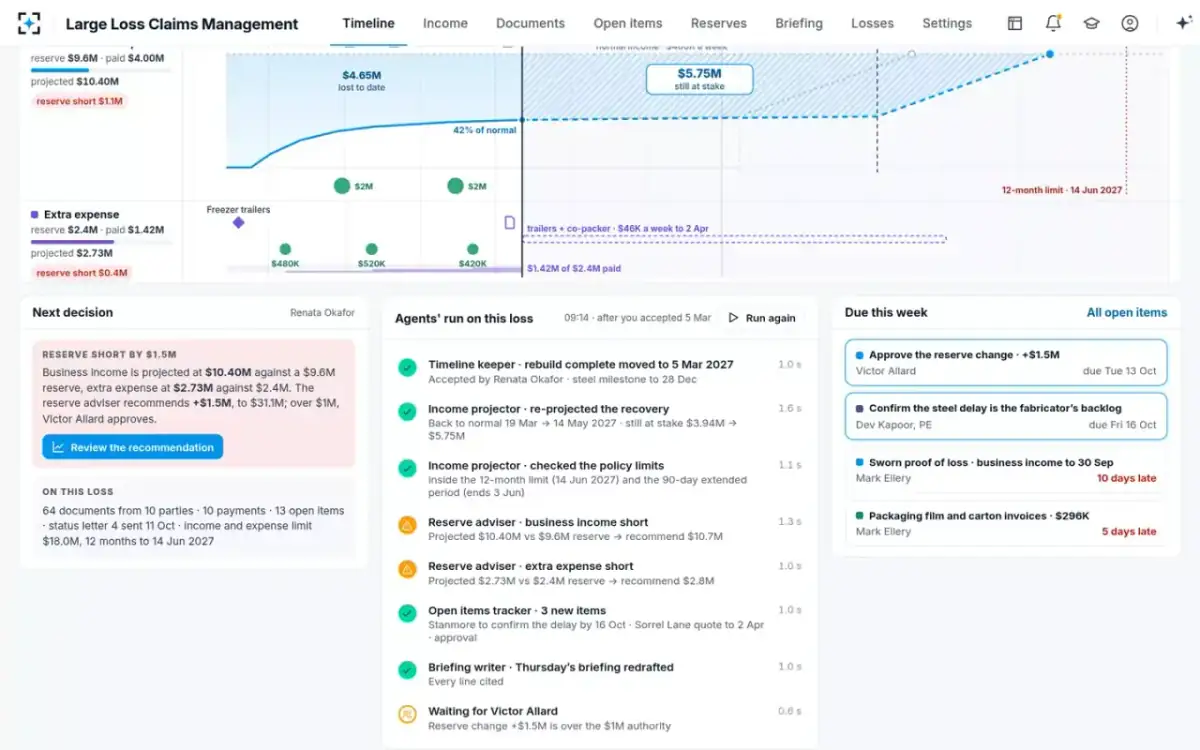Switch to the Reserves tab
The width and height of the screenshot is (1200, 750).
coord(719,23)
